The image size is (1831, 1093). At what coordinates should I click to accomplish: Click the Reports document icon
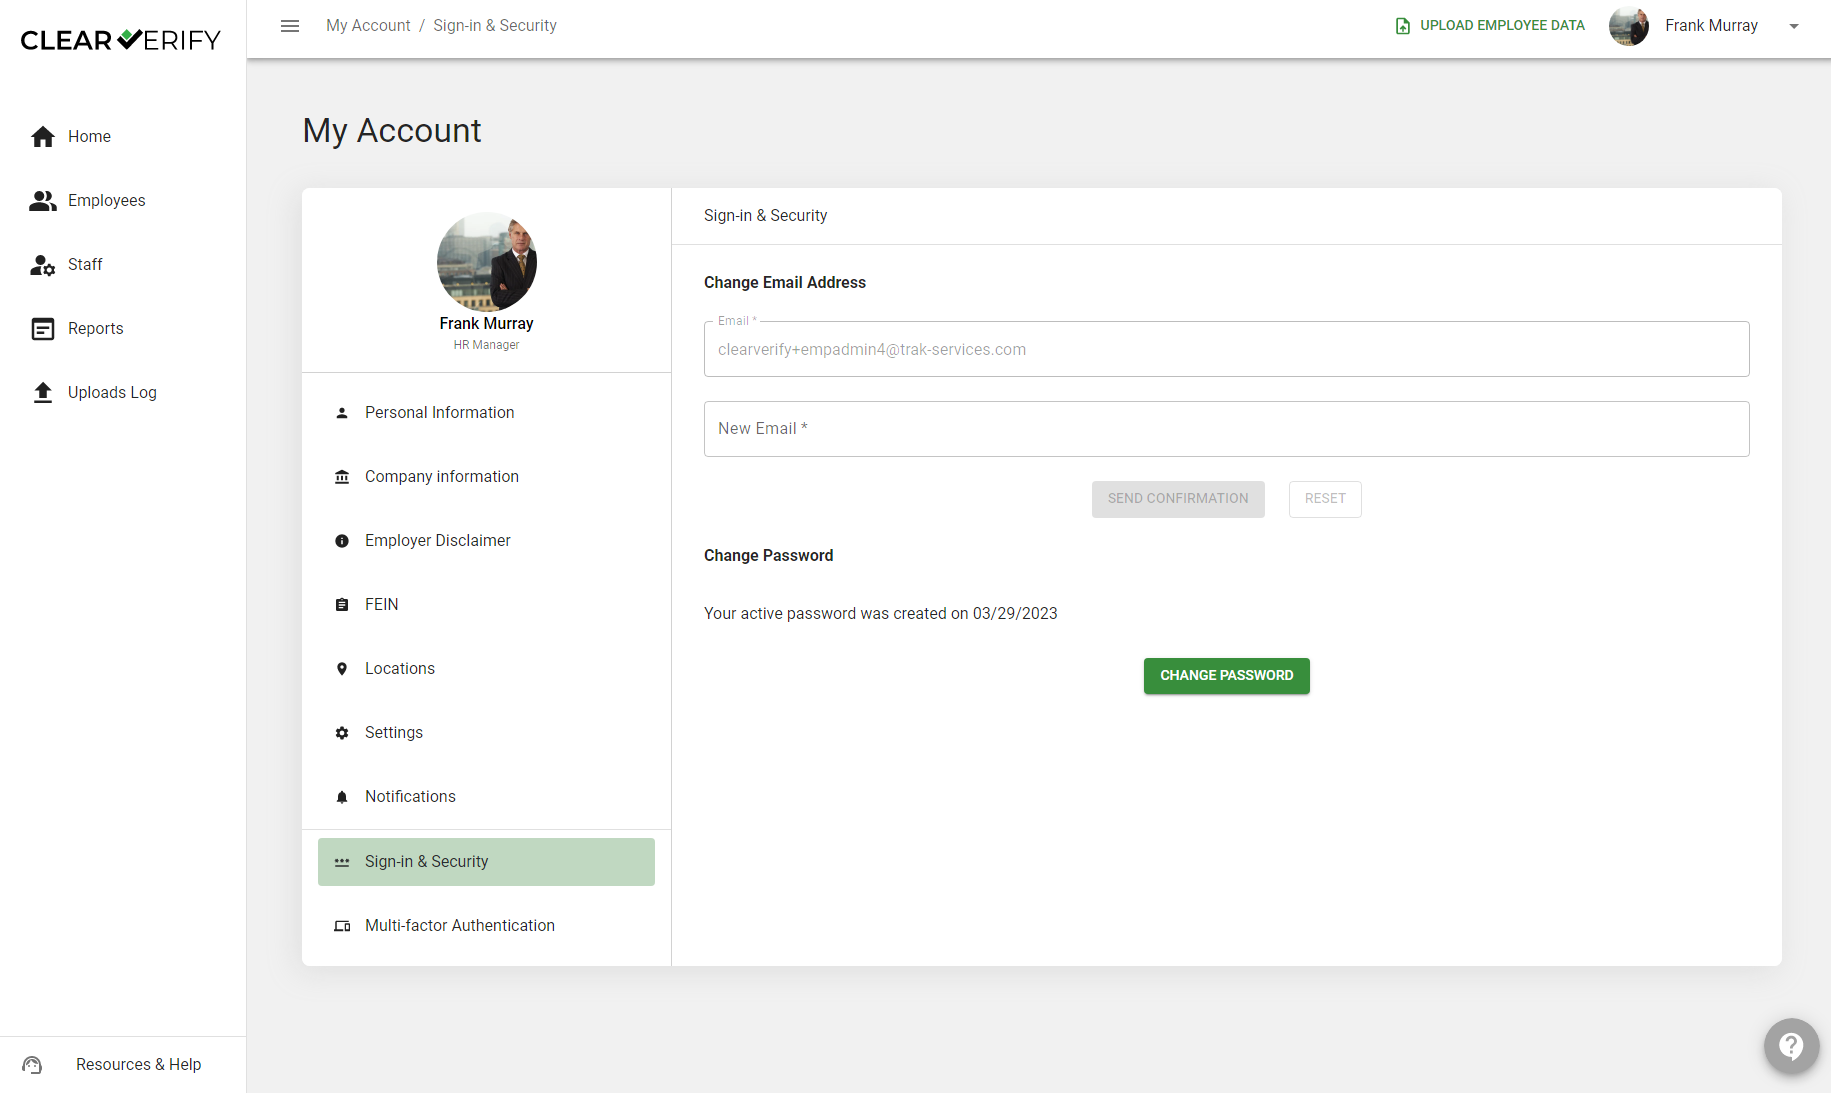(43, 329)
